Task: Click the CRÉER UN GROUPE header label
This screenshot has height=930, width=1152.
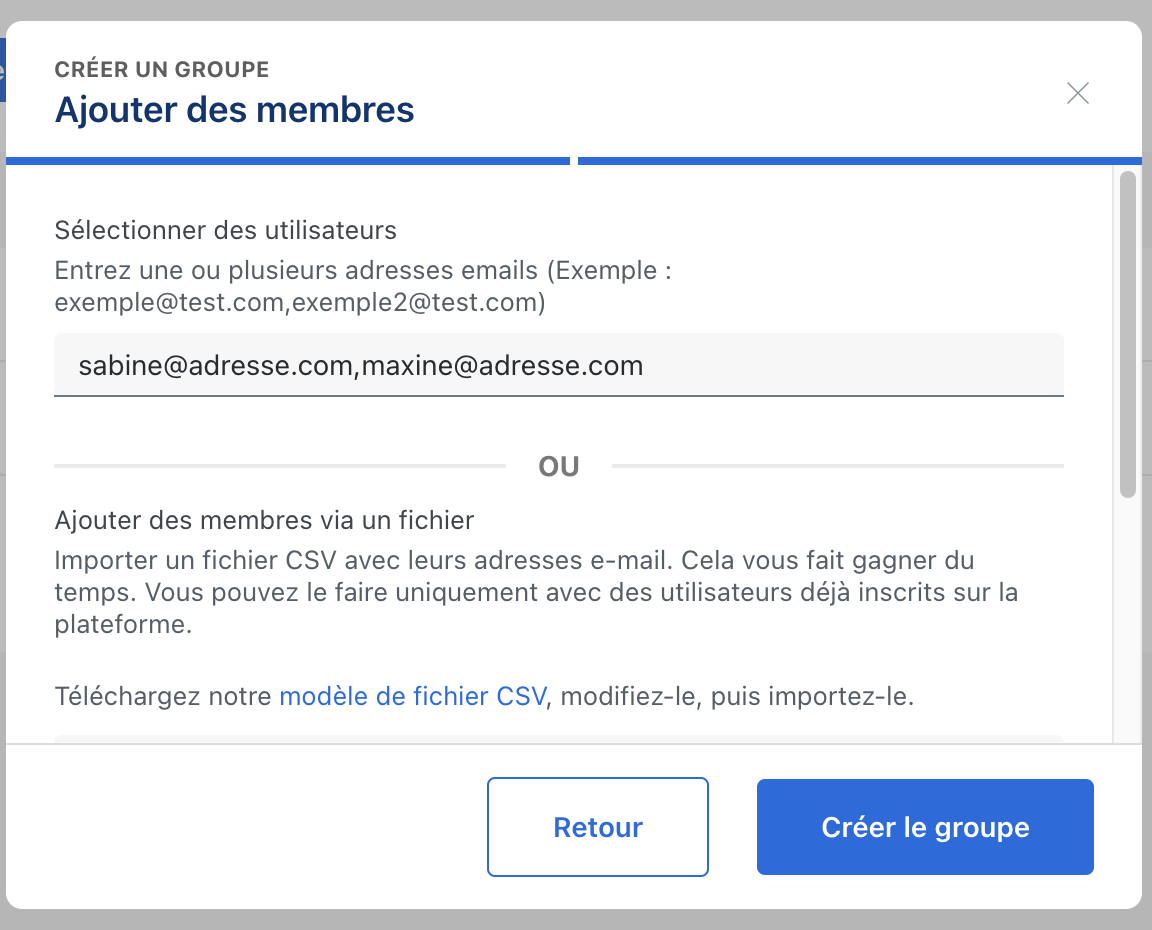Action: [x=162, y=70]
